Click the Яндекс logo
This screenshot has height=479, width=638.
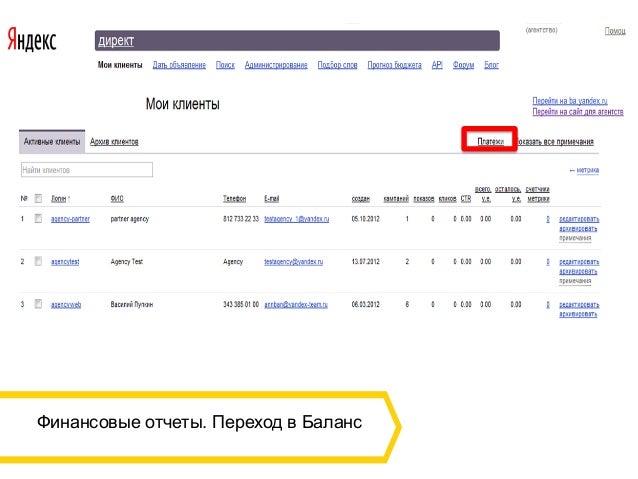click(32, 39)
